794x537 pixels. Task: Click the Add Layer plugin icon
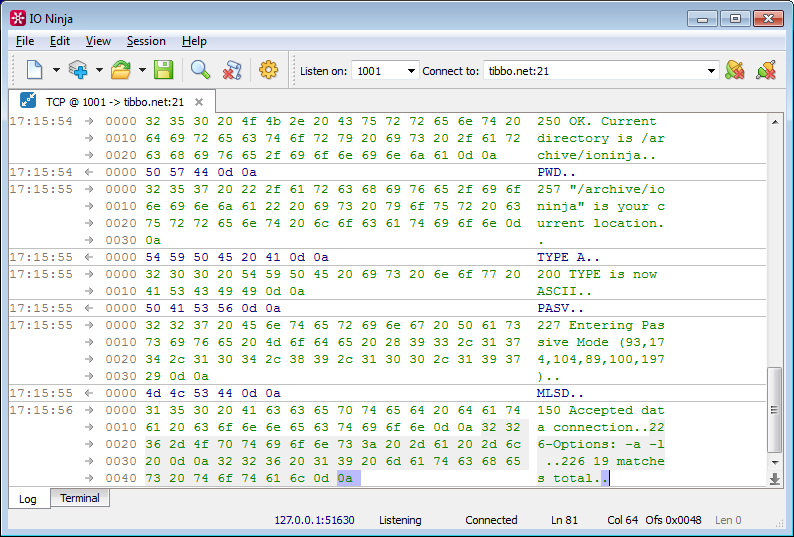[x=78, y=70]
